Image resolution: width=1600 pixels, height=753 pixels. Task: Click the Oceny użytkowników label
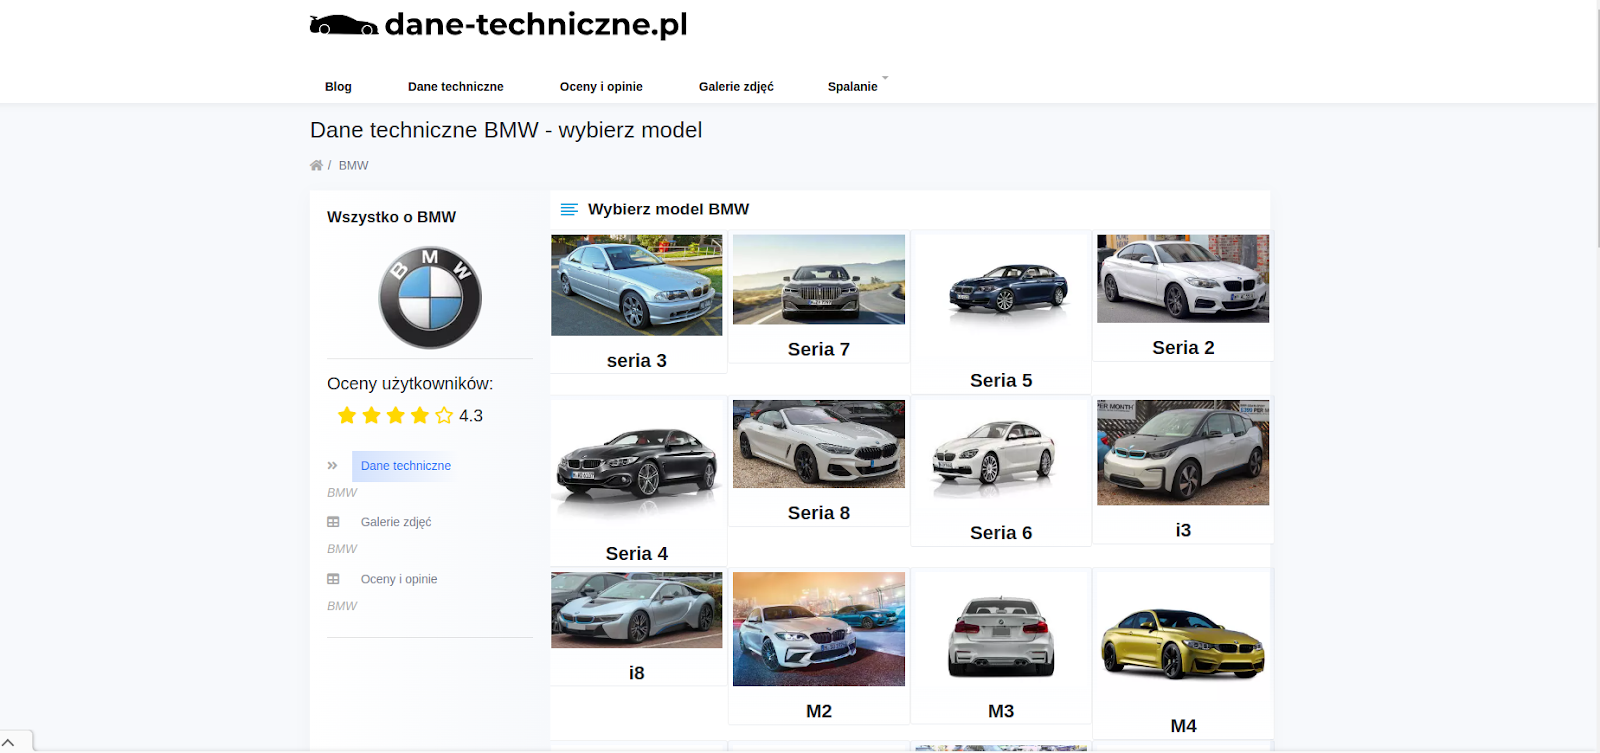(410, 384)
